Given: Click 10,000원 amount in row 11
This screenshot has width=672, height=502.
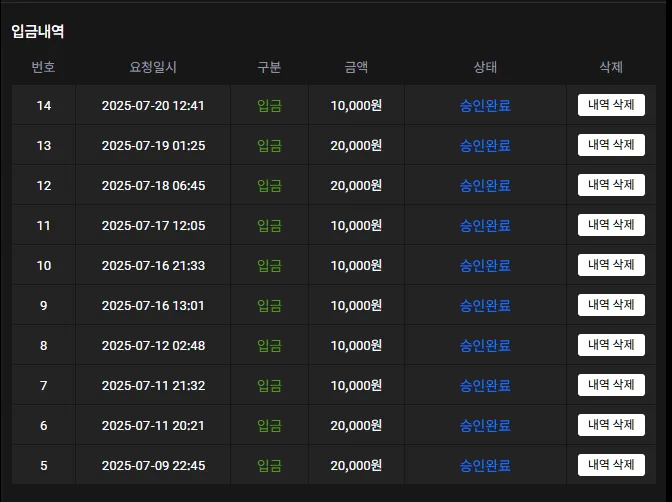Looking at the screenshot, I should point(356,225).
